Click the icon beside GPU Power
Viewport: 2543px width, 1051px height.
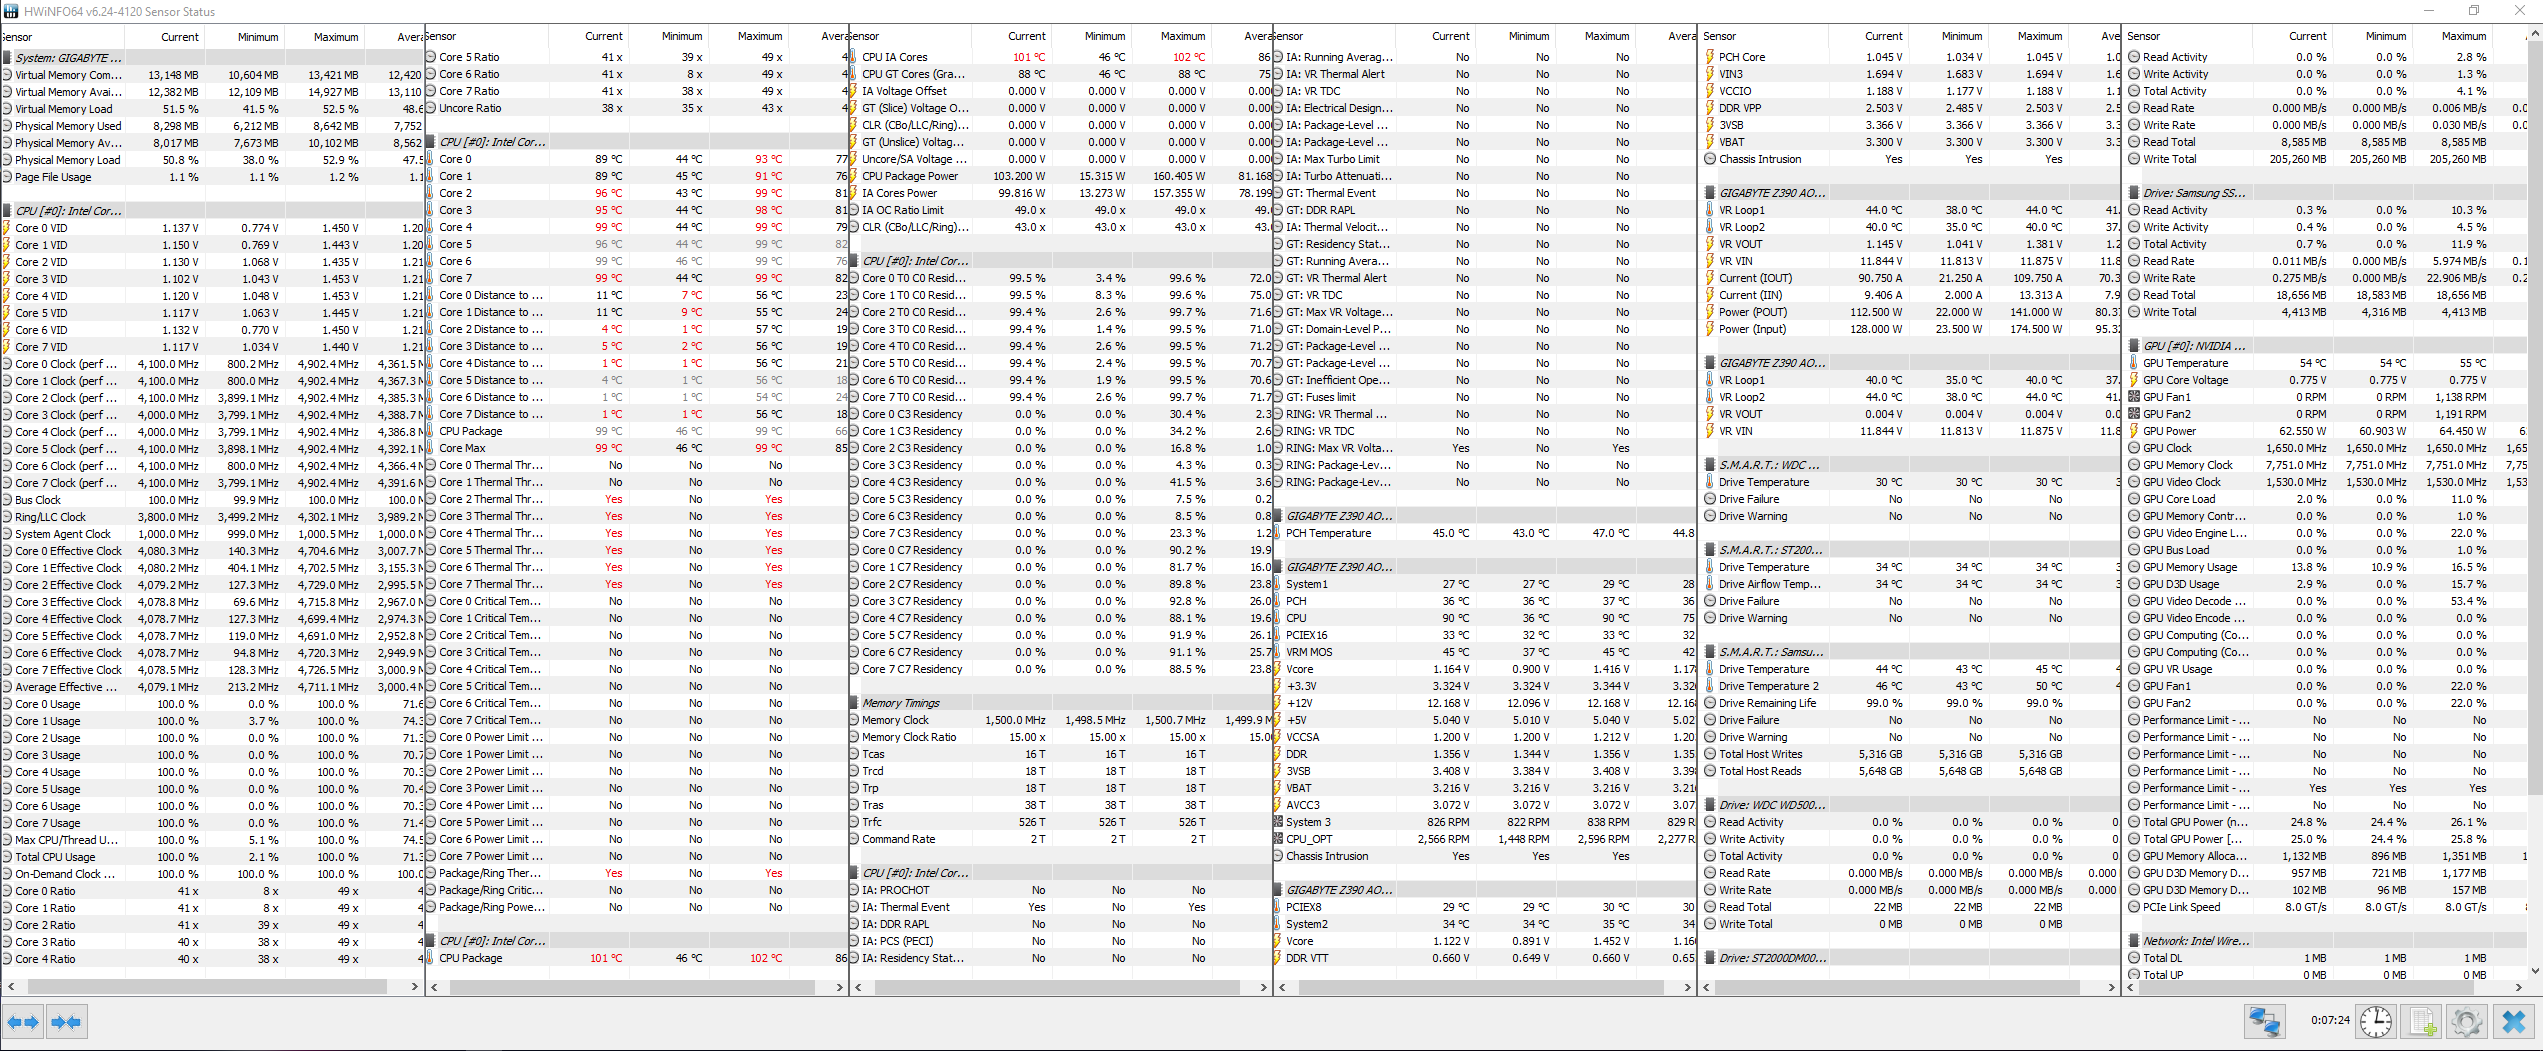pos(2134,431)
